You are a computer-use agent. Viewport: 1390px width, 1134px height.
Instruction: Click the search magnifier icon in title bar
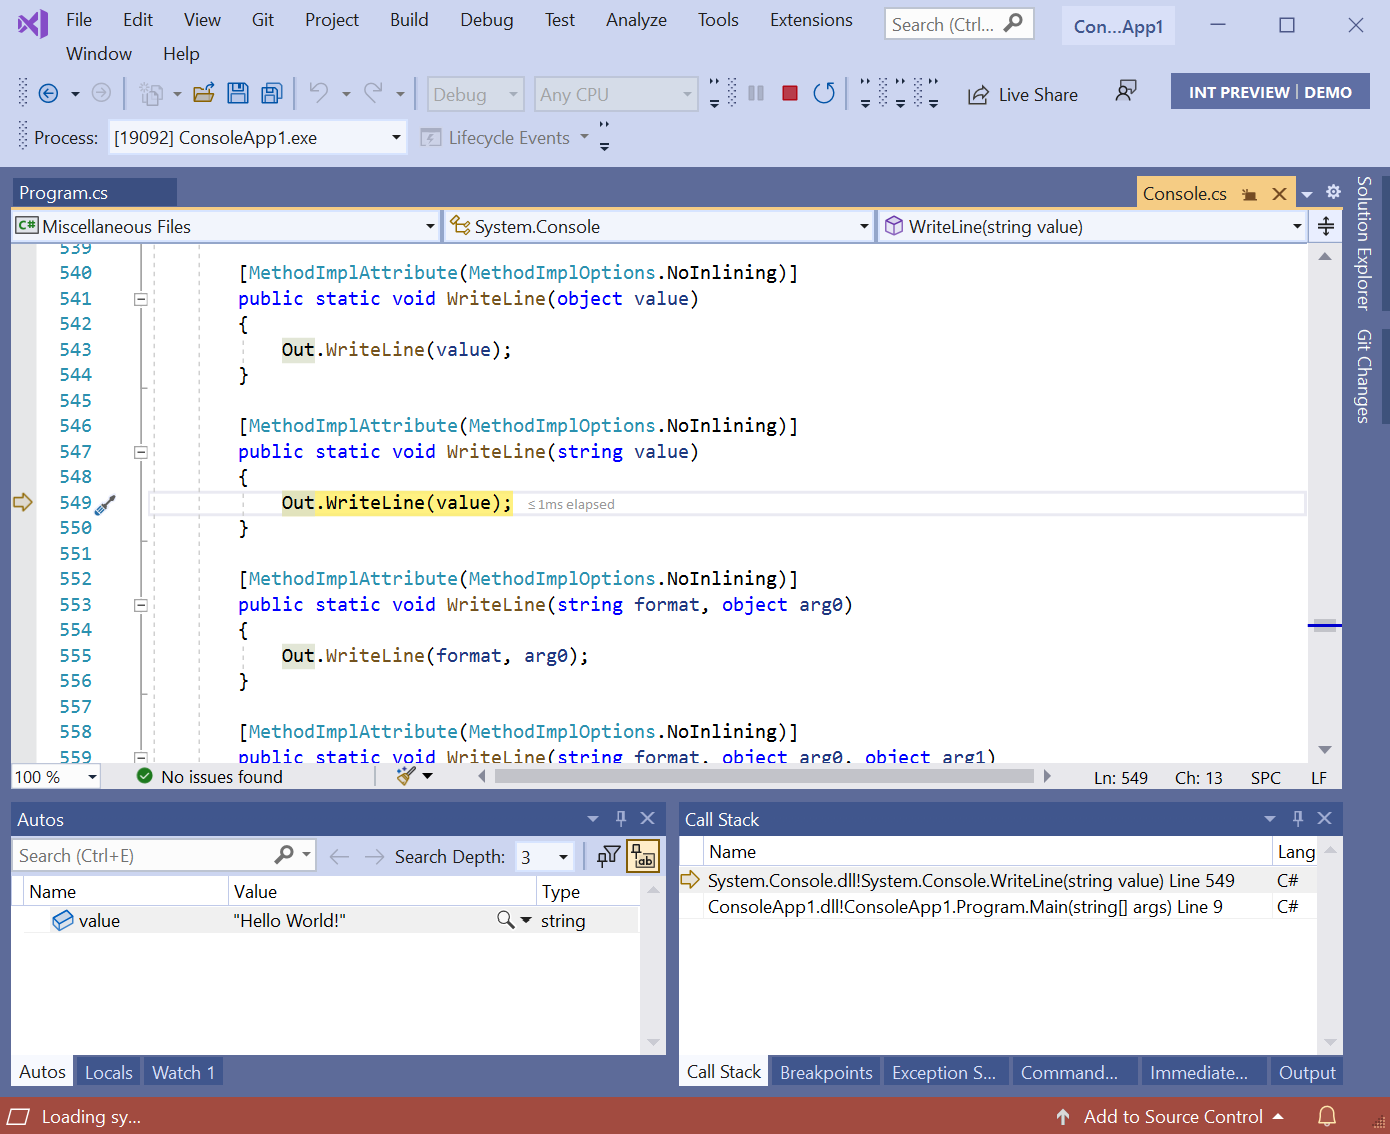1013,23
